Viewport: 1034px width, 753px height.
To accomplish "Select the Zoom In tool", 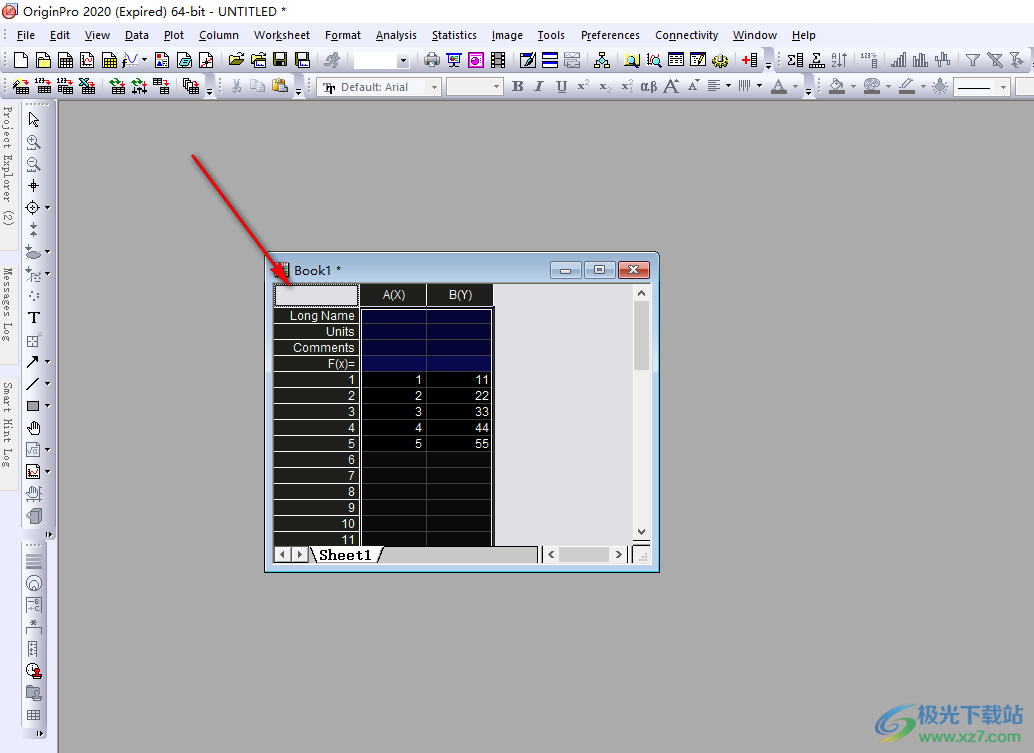I will pos(34,142).
